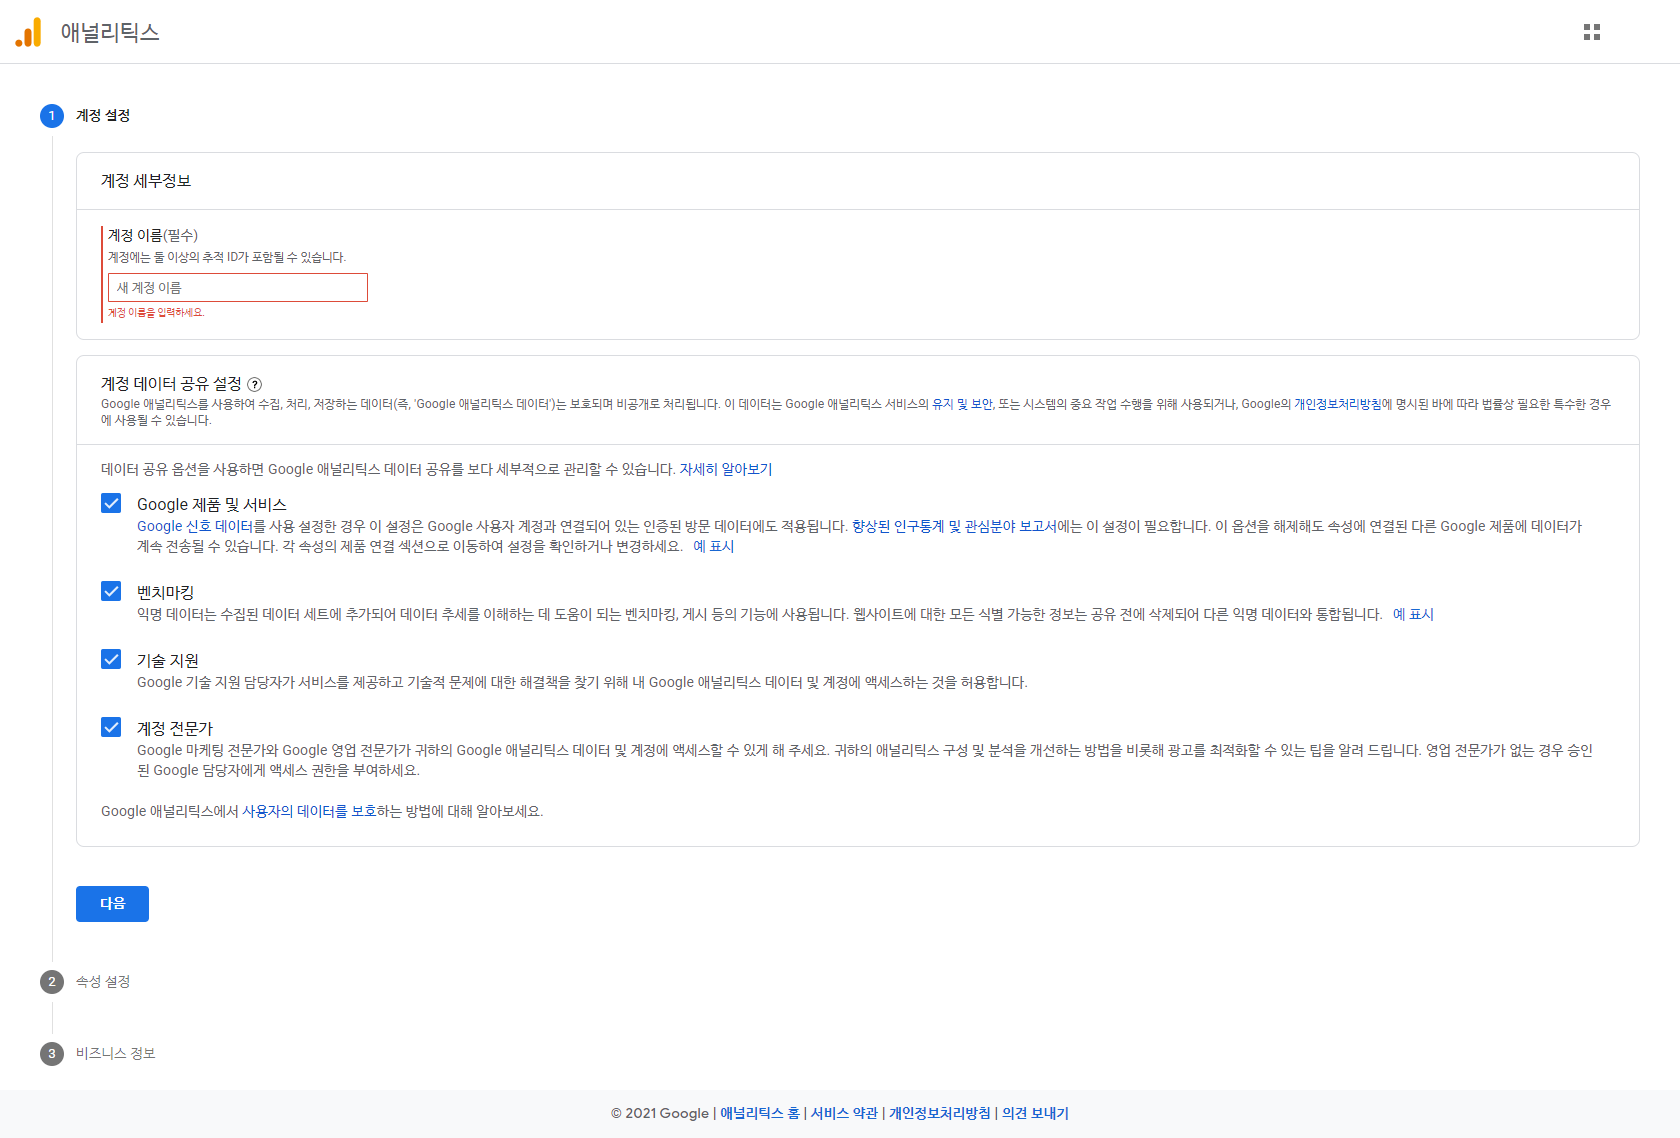Click the 계정 세부정보 section heading
1680x1138 pixels.
(146, 181)
